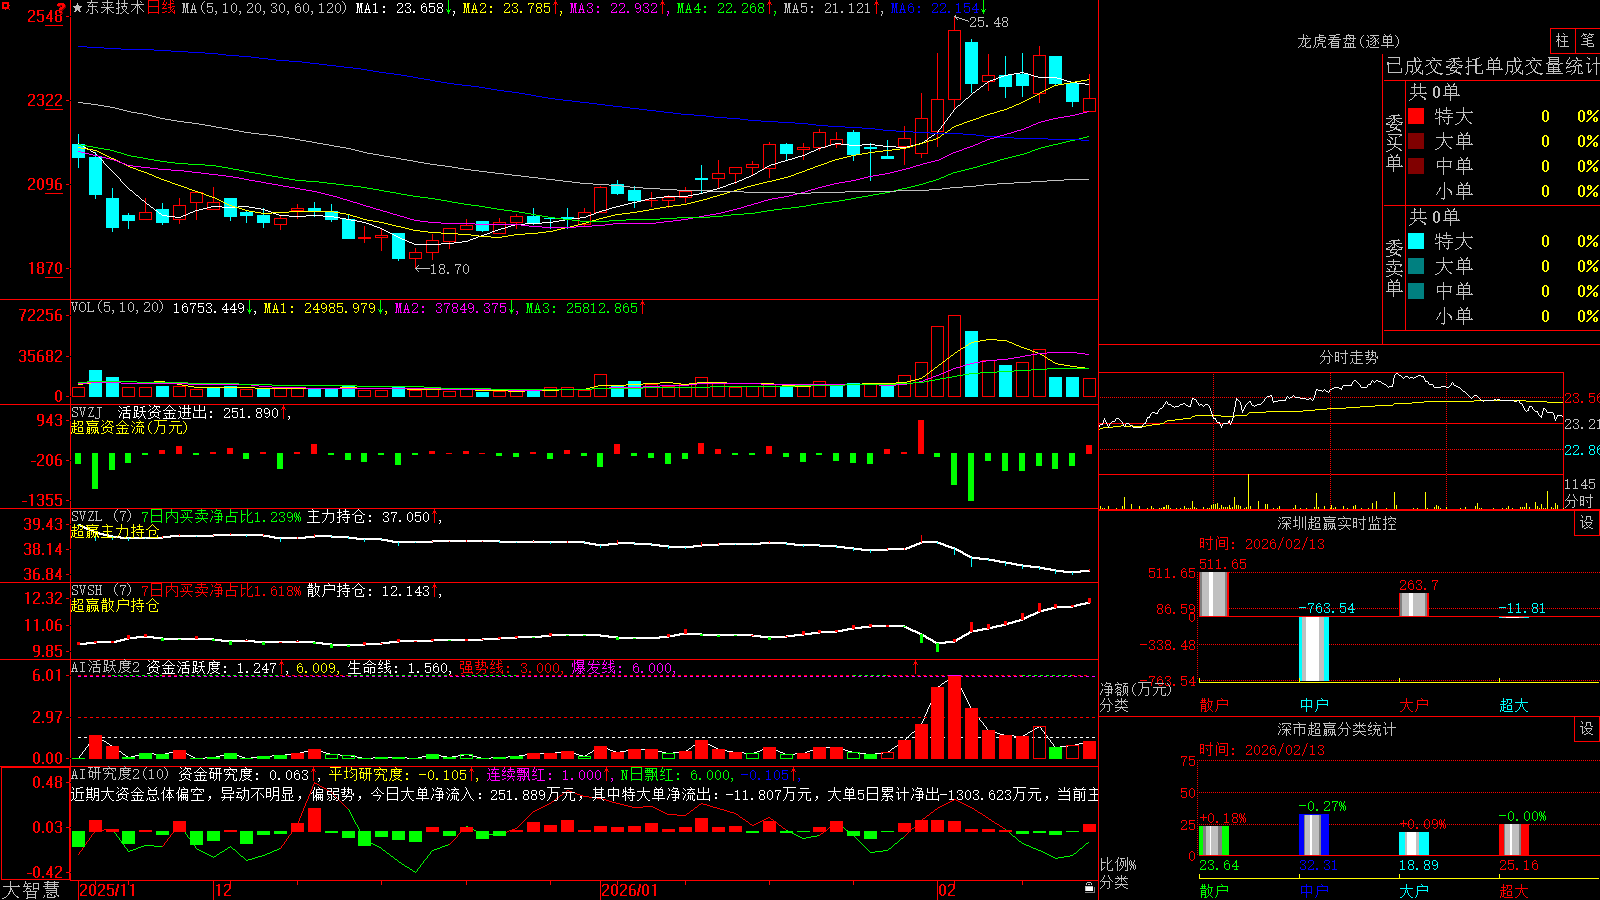The width and height of the screenshot is (1600, 900).
Task: Open 设 settings for 深圳超赢实时监控 panel
Action: click(1587, 523)
